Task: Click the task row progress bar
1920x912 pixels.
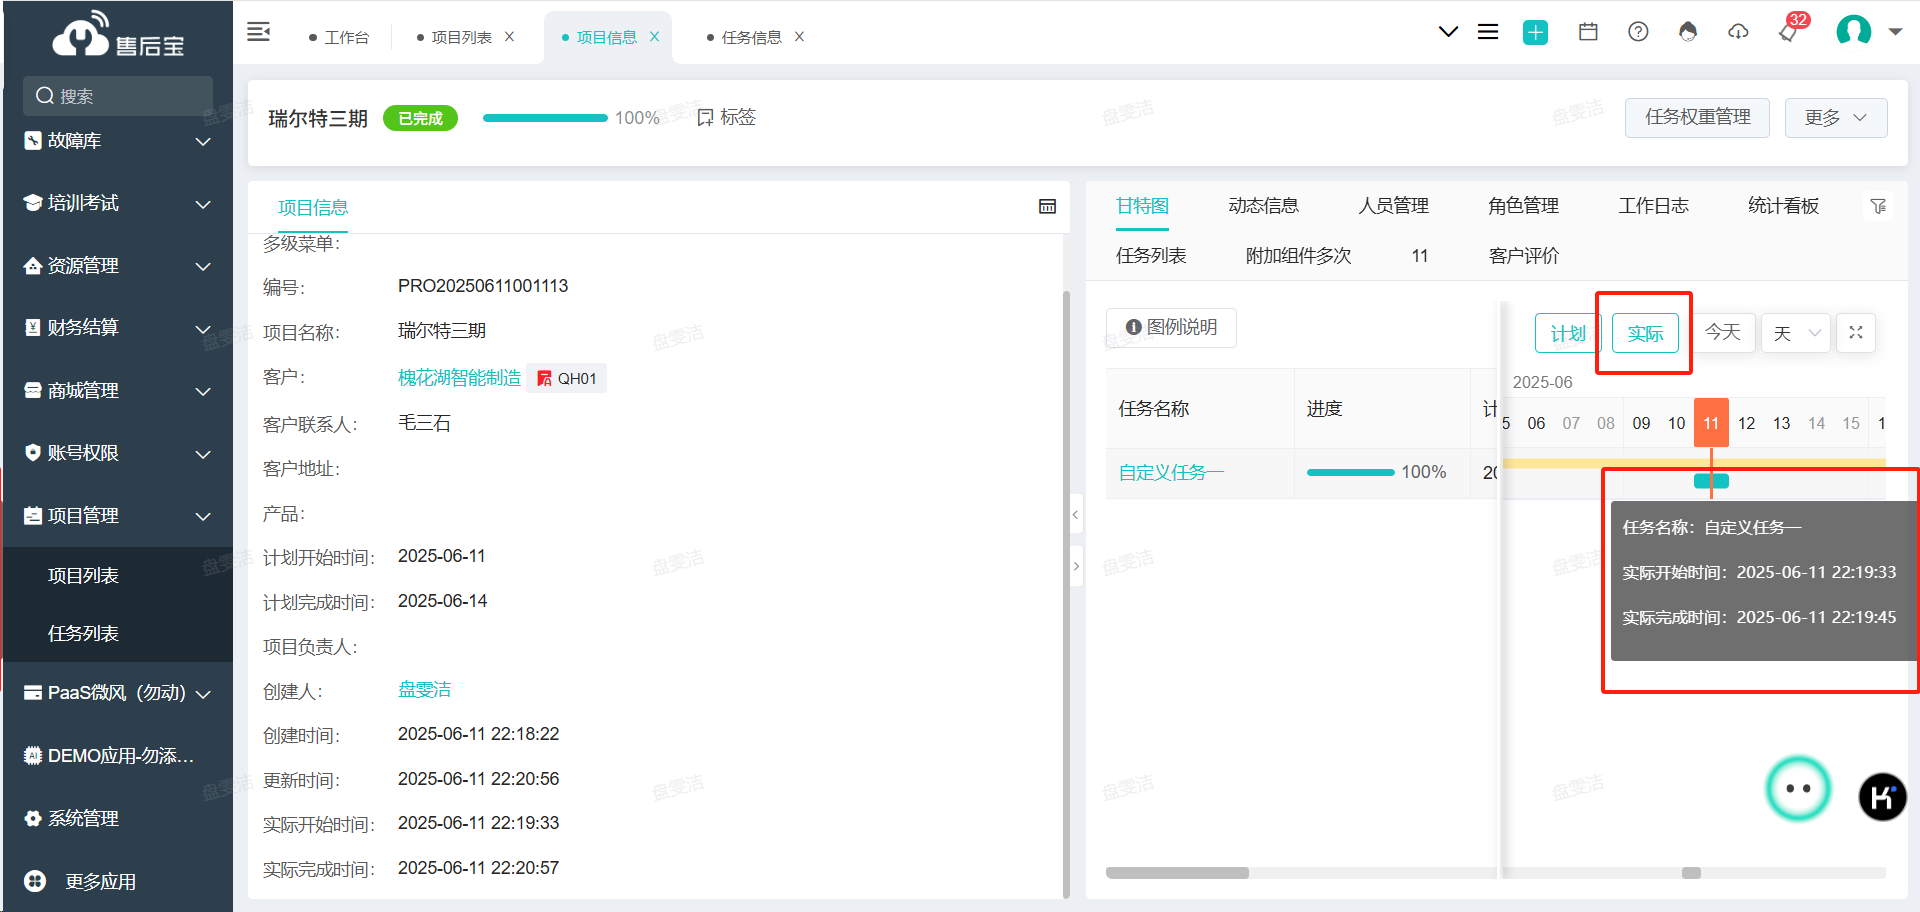Action: coord(1350,472)
